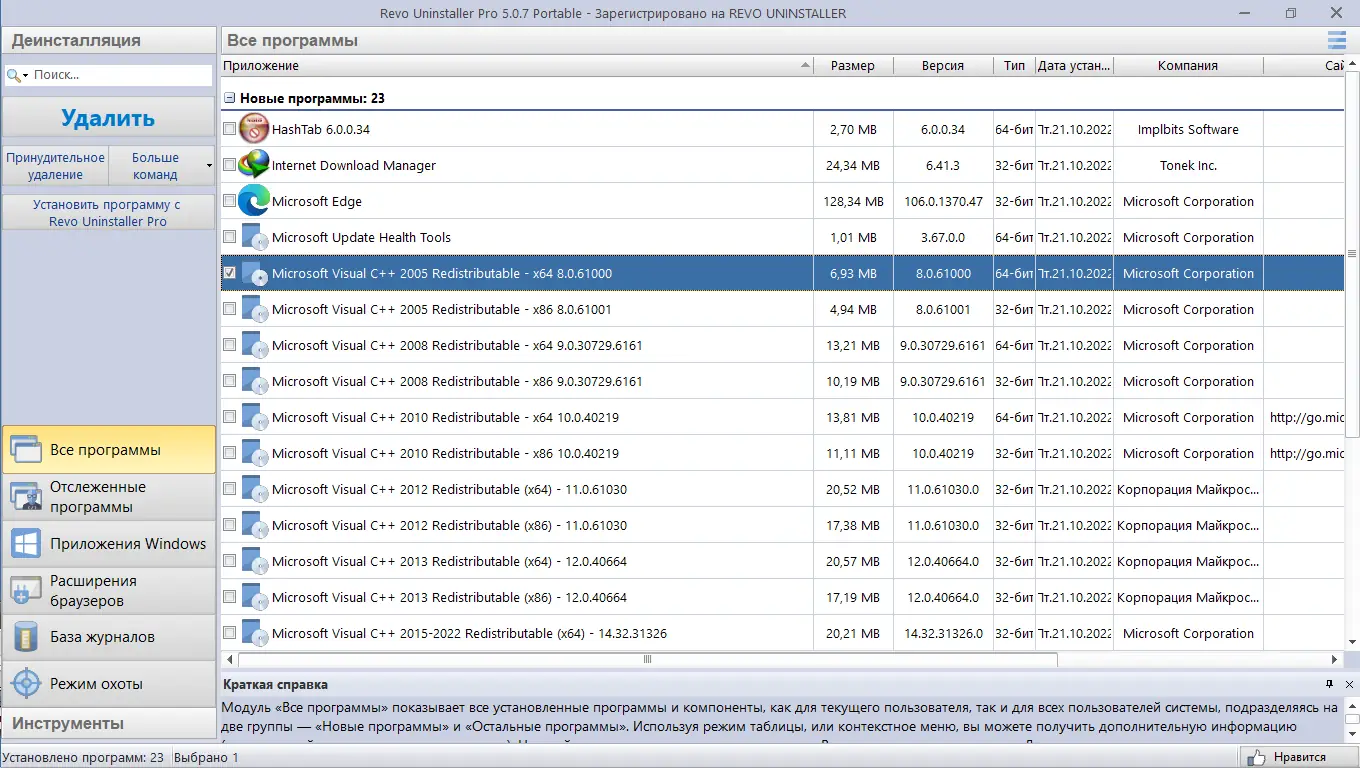Click the Internet Download Manager globe icon
Viewport: 1360px width, 768px height.
coord(255,165)
